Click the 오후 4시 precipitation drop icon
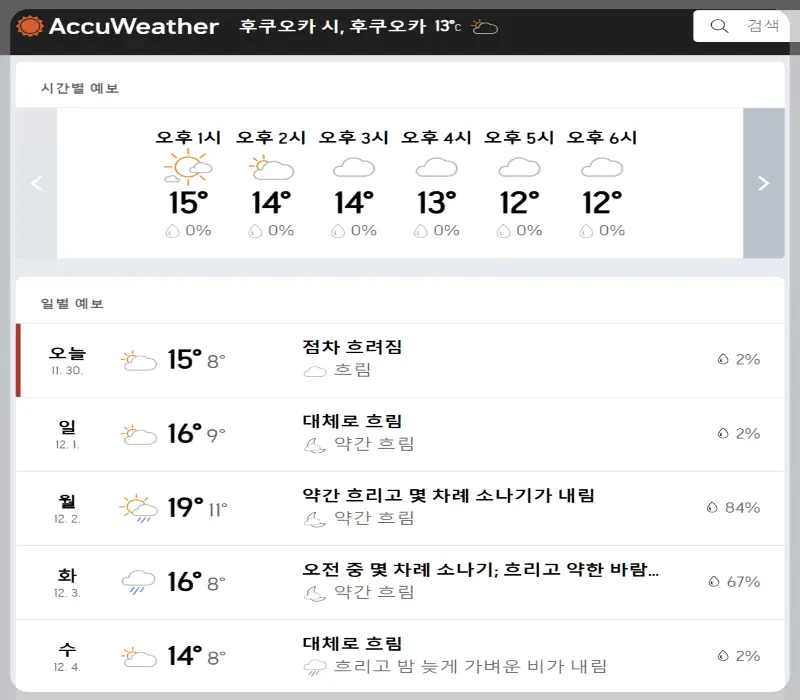Screen dimensions: 800x700 point(420,231)
